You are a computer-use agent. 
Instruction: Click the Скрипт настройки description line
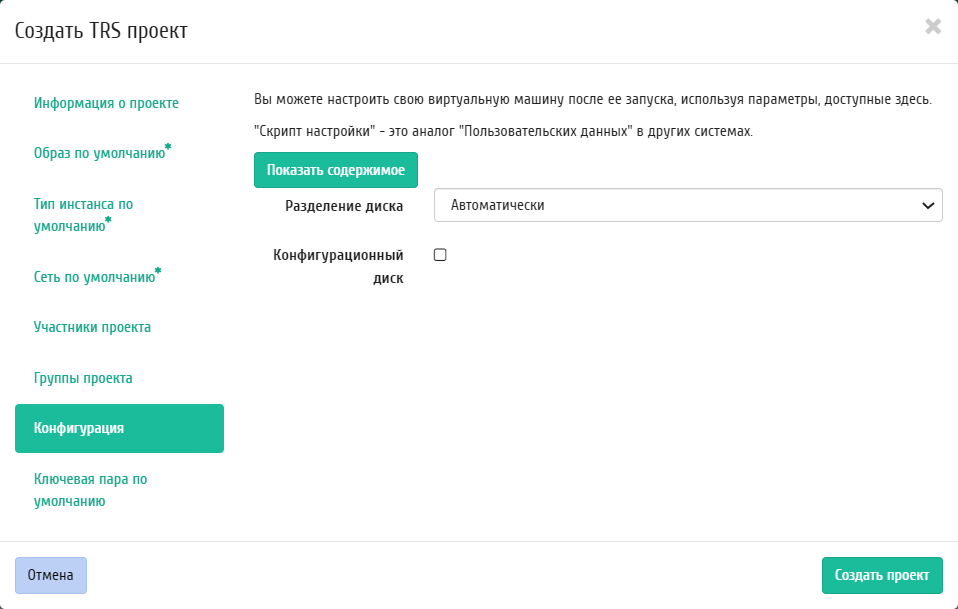click(501, 131)
